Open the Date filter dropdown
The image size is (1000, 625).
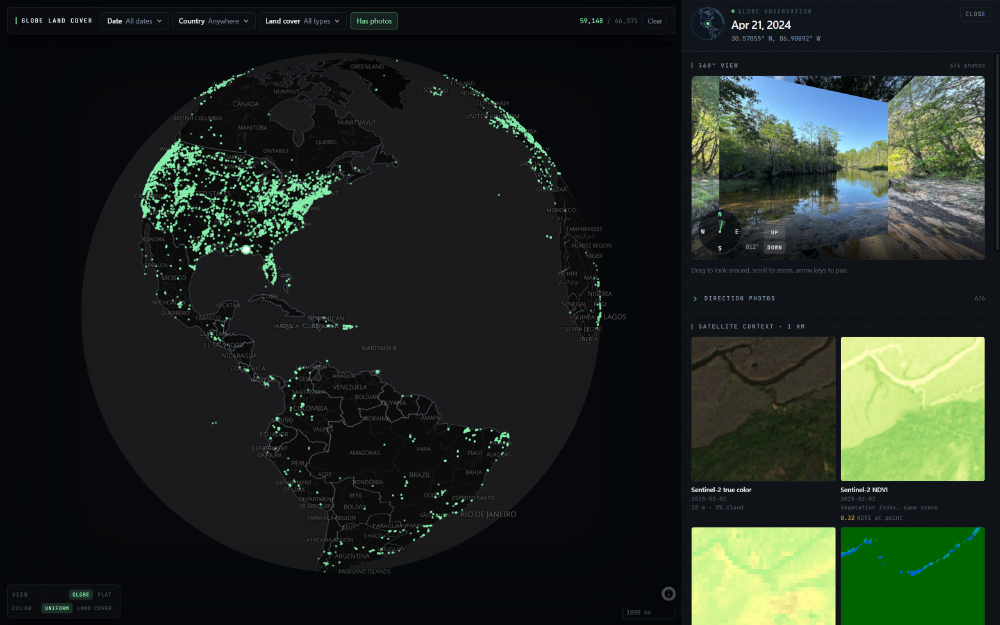point(135,21)
